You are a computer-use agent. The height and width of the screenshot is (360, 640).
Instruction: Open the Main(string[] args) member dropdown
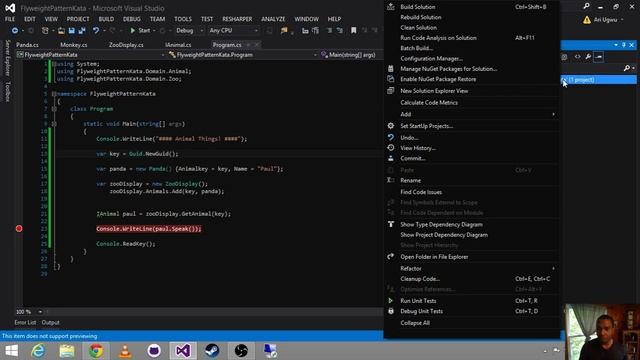coord(351,55)
